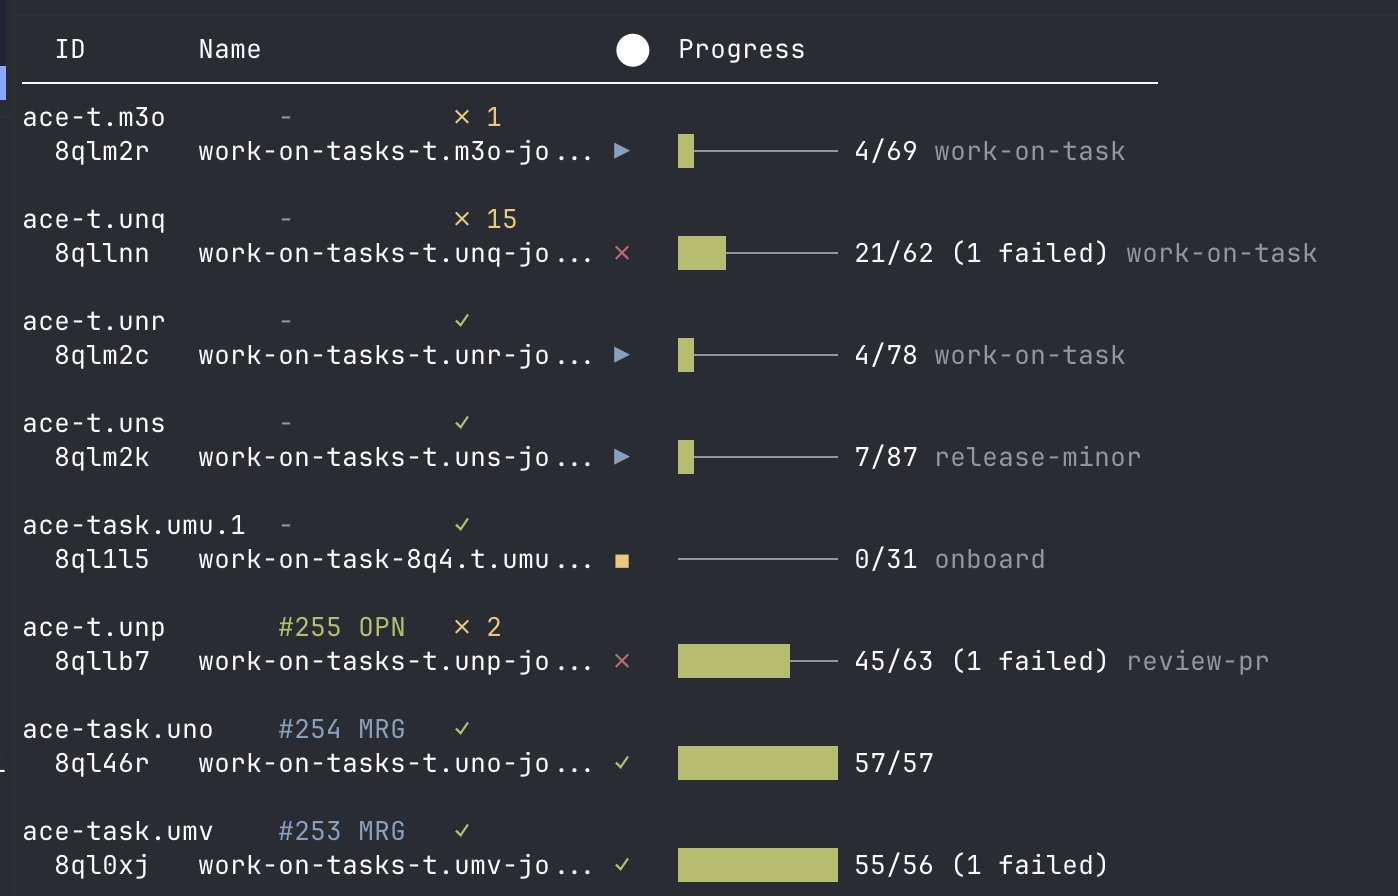Viewport: 1398px width, 896px height.
Task: Click the green checkmark for 8ql46r run
Action: [622, 763]
